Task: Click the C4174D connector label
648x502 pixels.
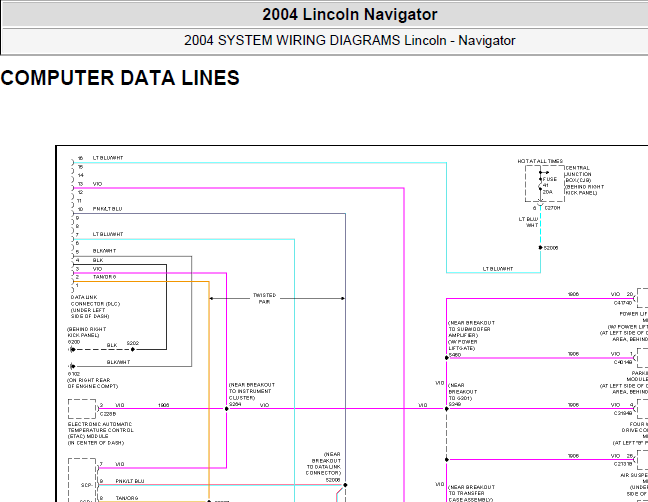Action: [x=623, y=303]
